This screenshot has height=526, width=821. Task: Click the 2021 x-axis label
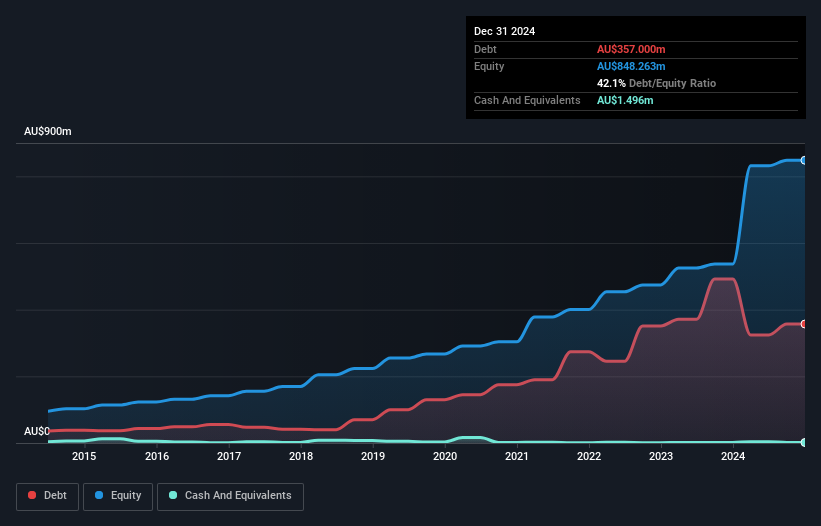click(517, 456)
